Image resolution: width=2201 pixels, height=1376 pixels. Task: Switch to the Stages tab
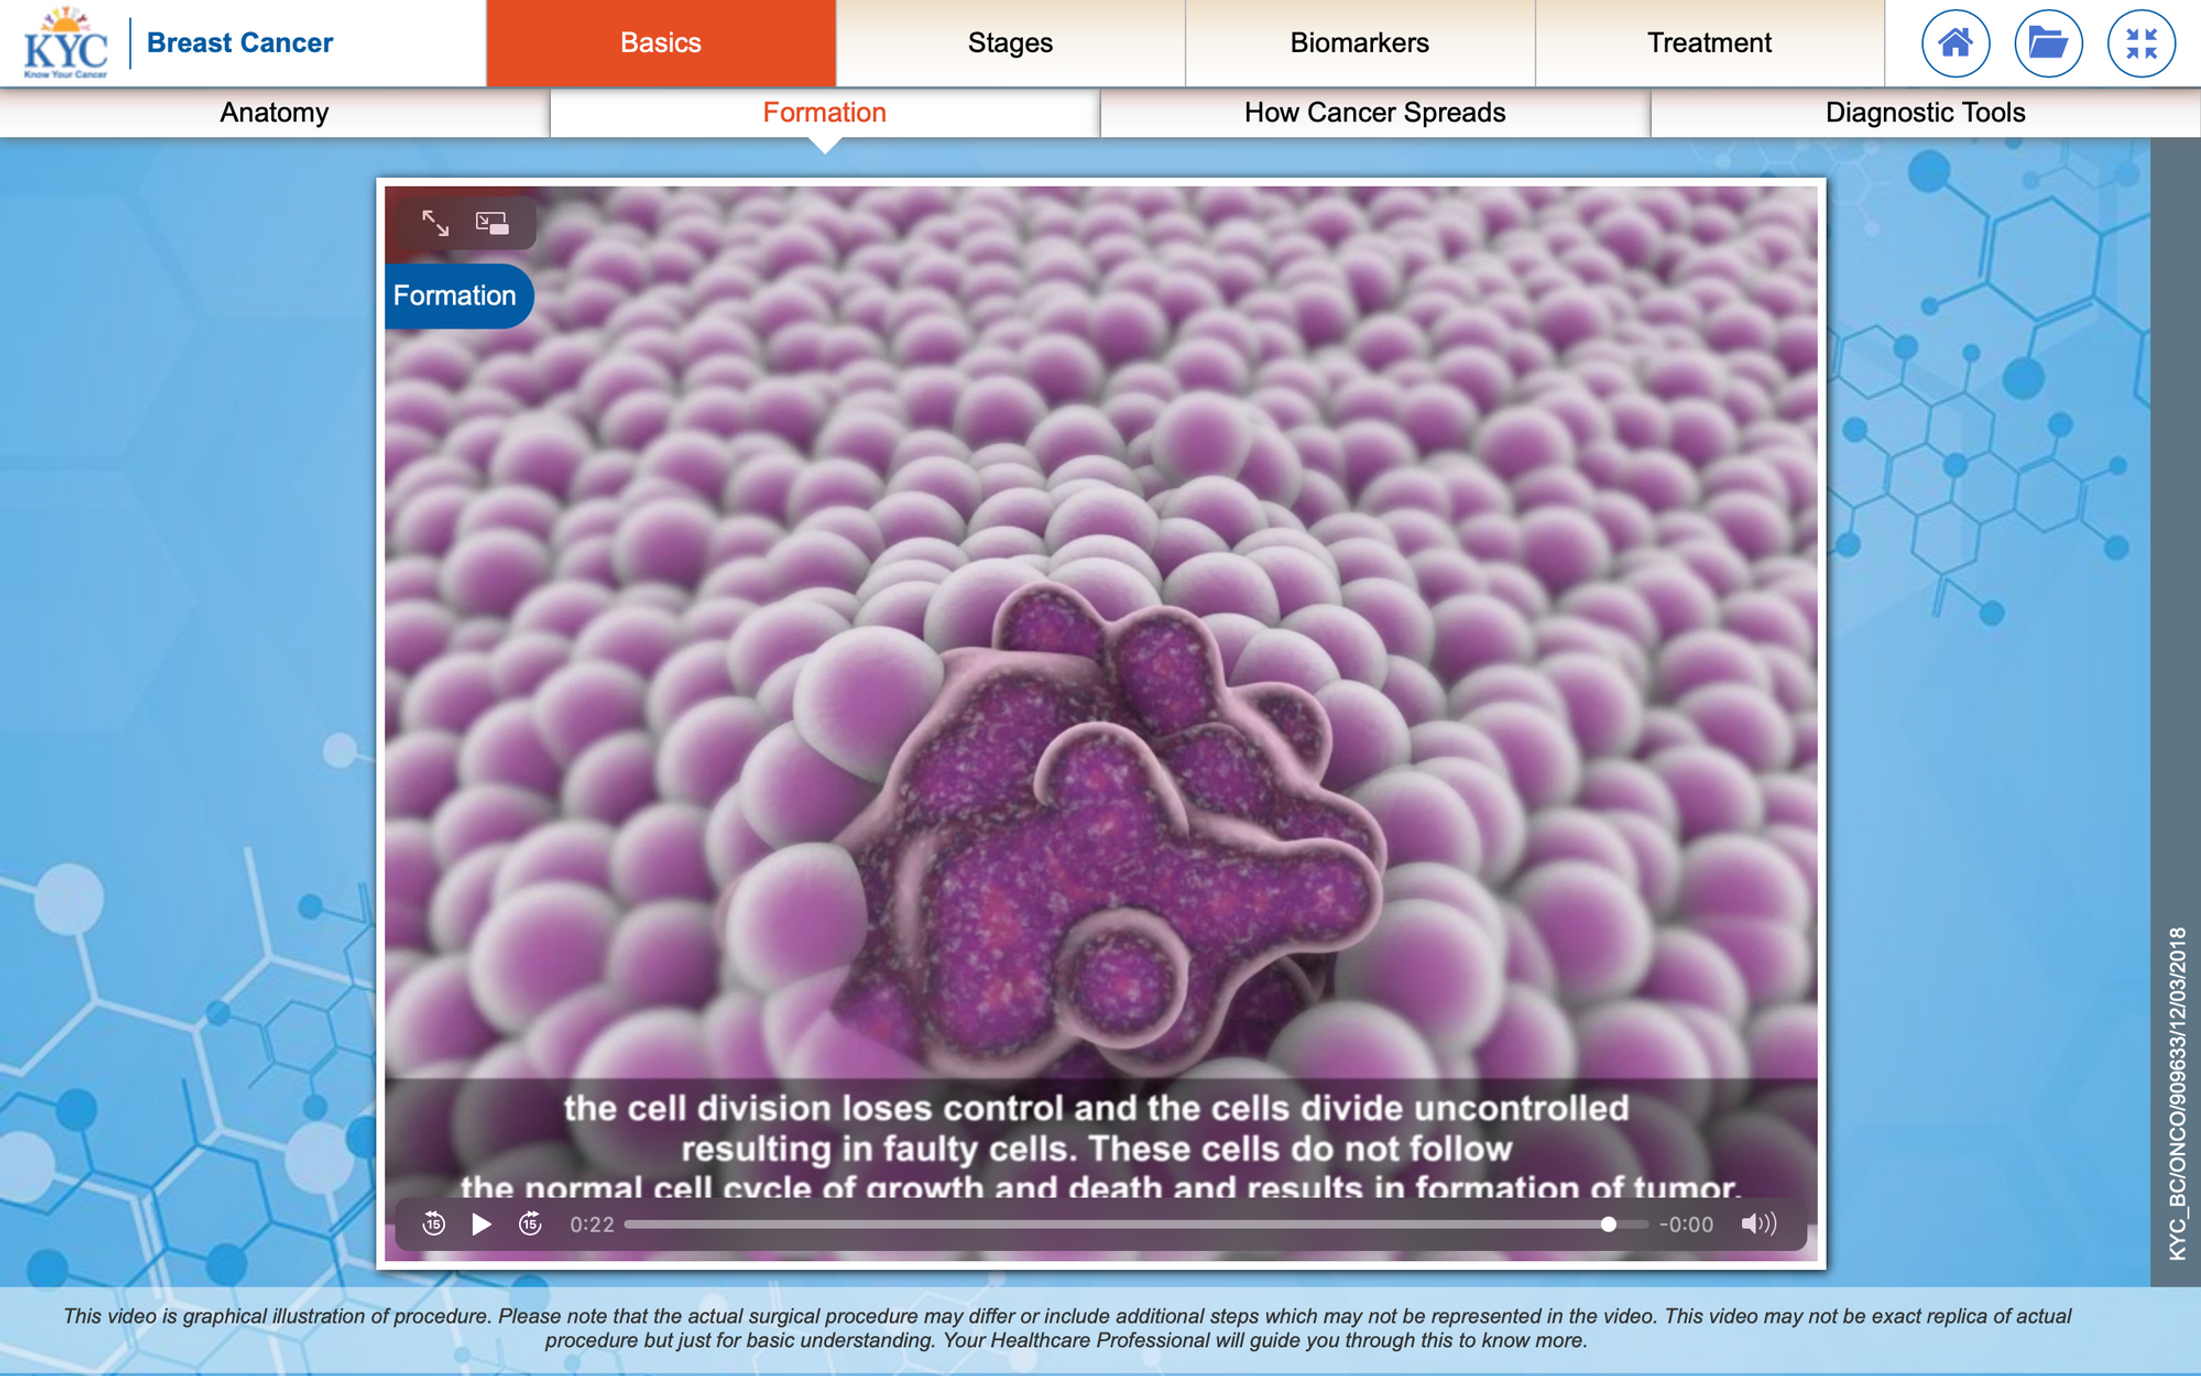click(1010, 43)
